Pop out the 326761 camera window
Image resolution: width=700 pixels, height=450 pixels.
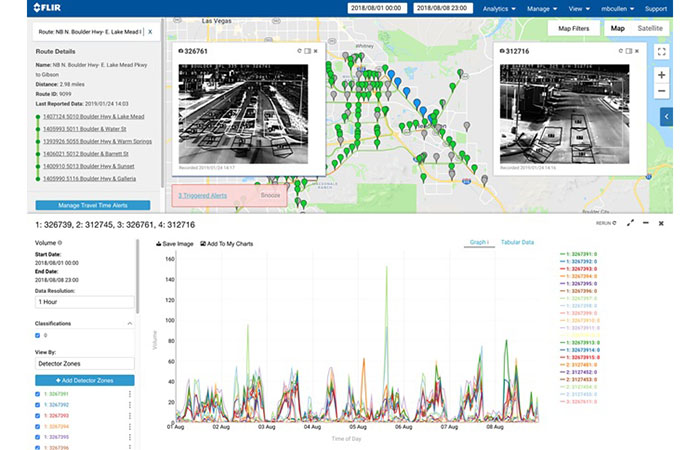coord(308,51)
